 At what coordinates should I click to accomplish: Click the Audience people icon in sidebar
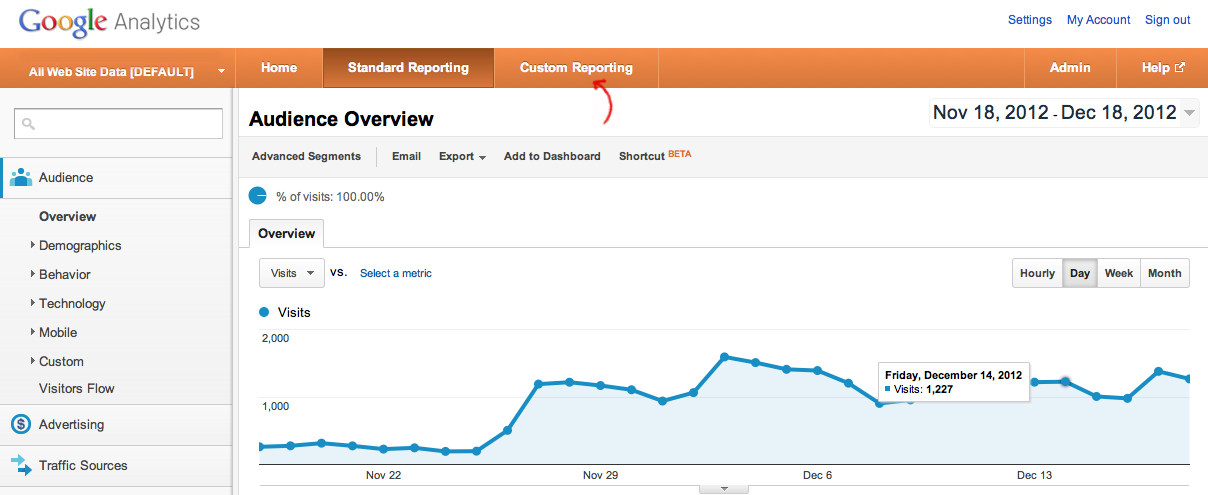pos(21,178)
